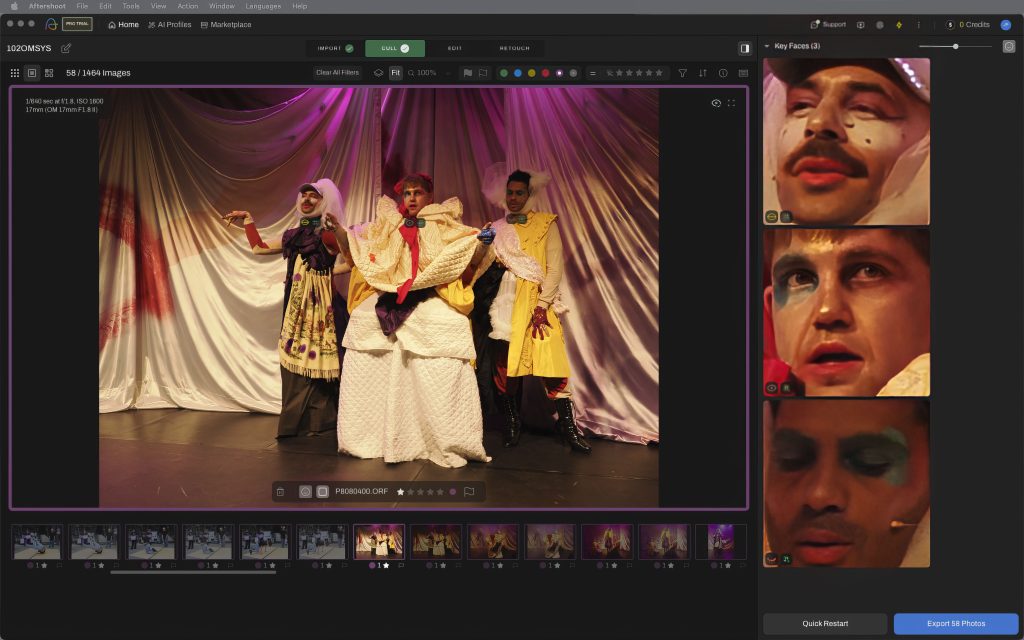Switch to the Retouch stage tab
Screen dimensions: 1024x640
click(x=515, y=48)
